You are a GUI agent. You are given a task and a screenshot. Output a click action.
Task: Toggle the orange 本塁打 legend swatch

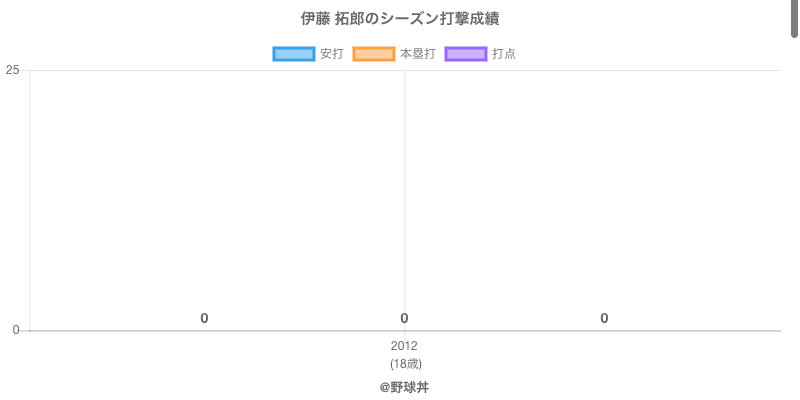point(373,54)
